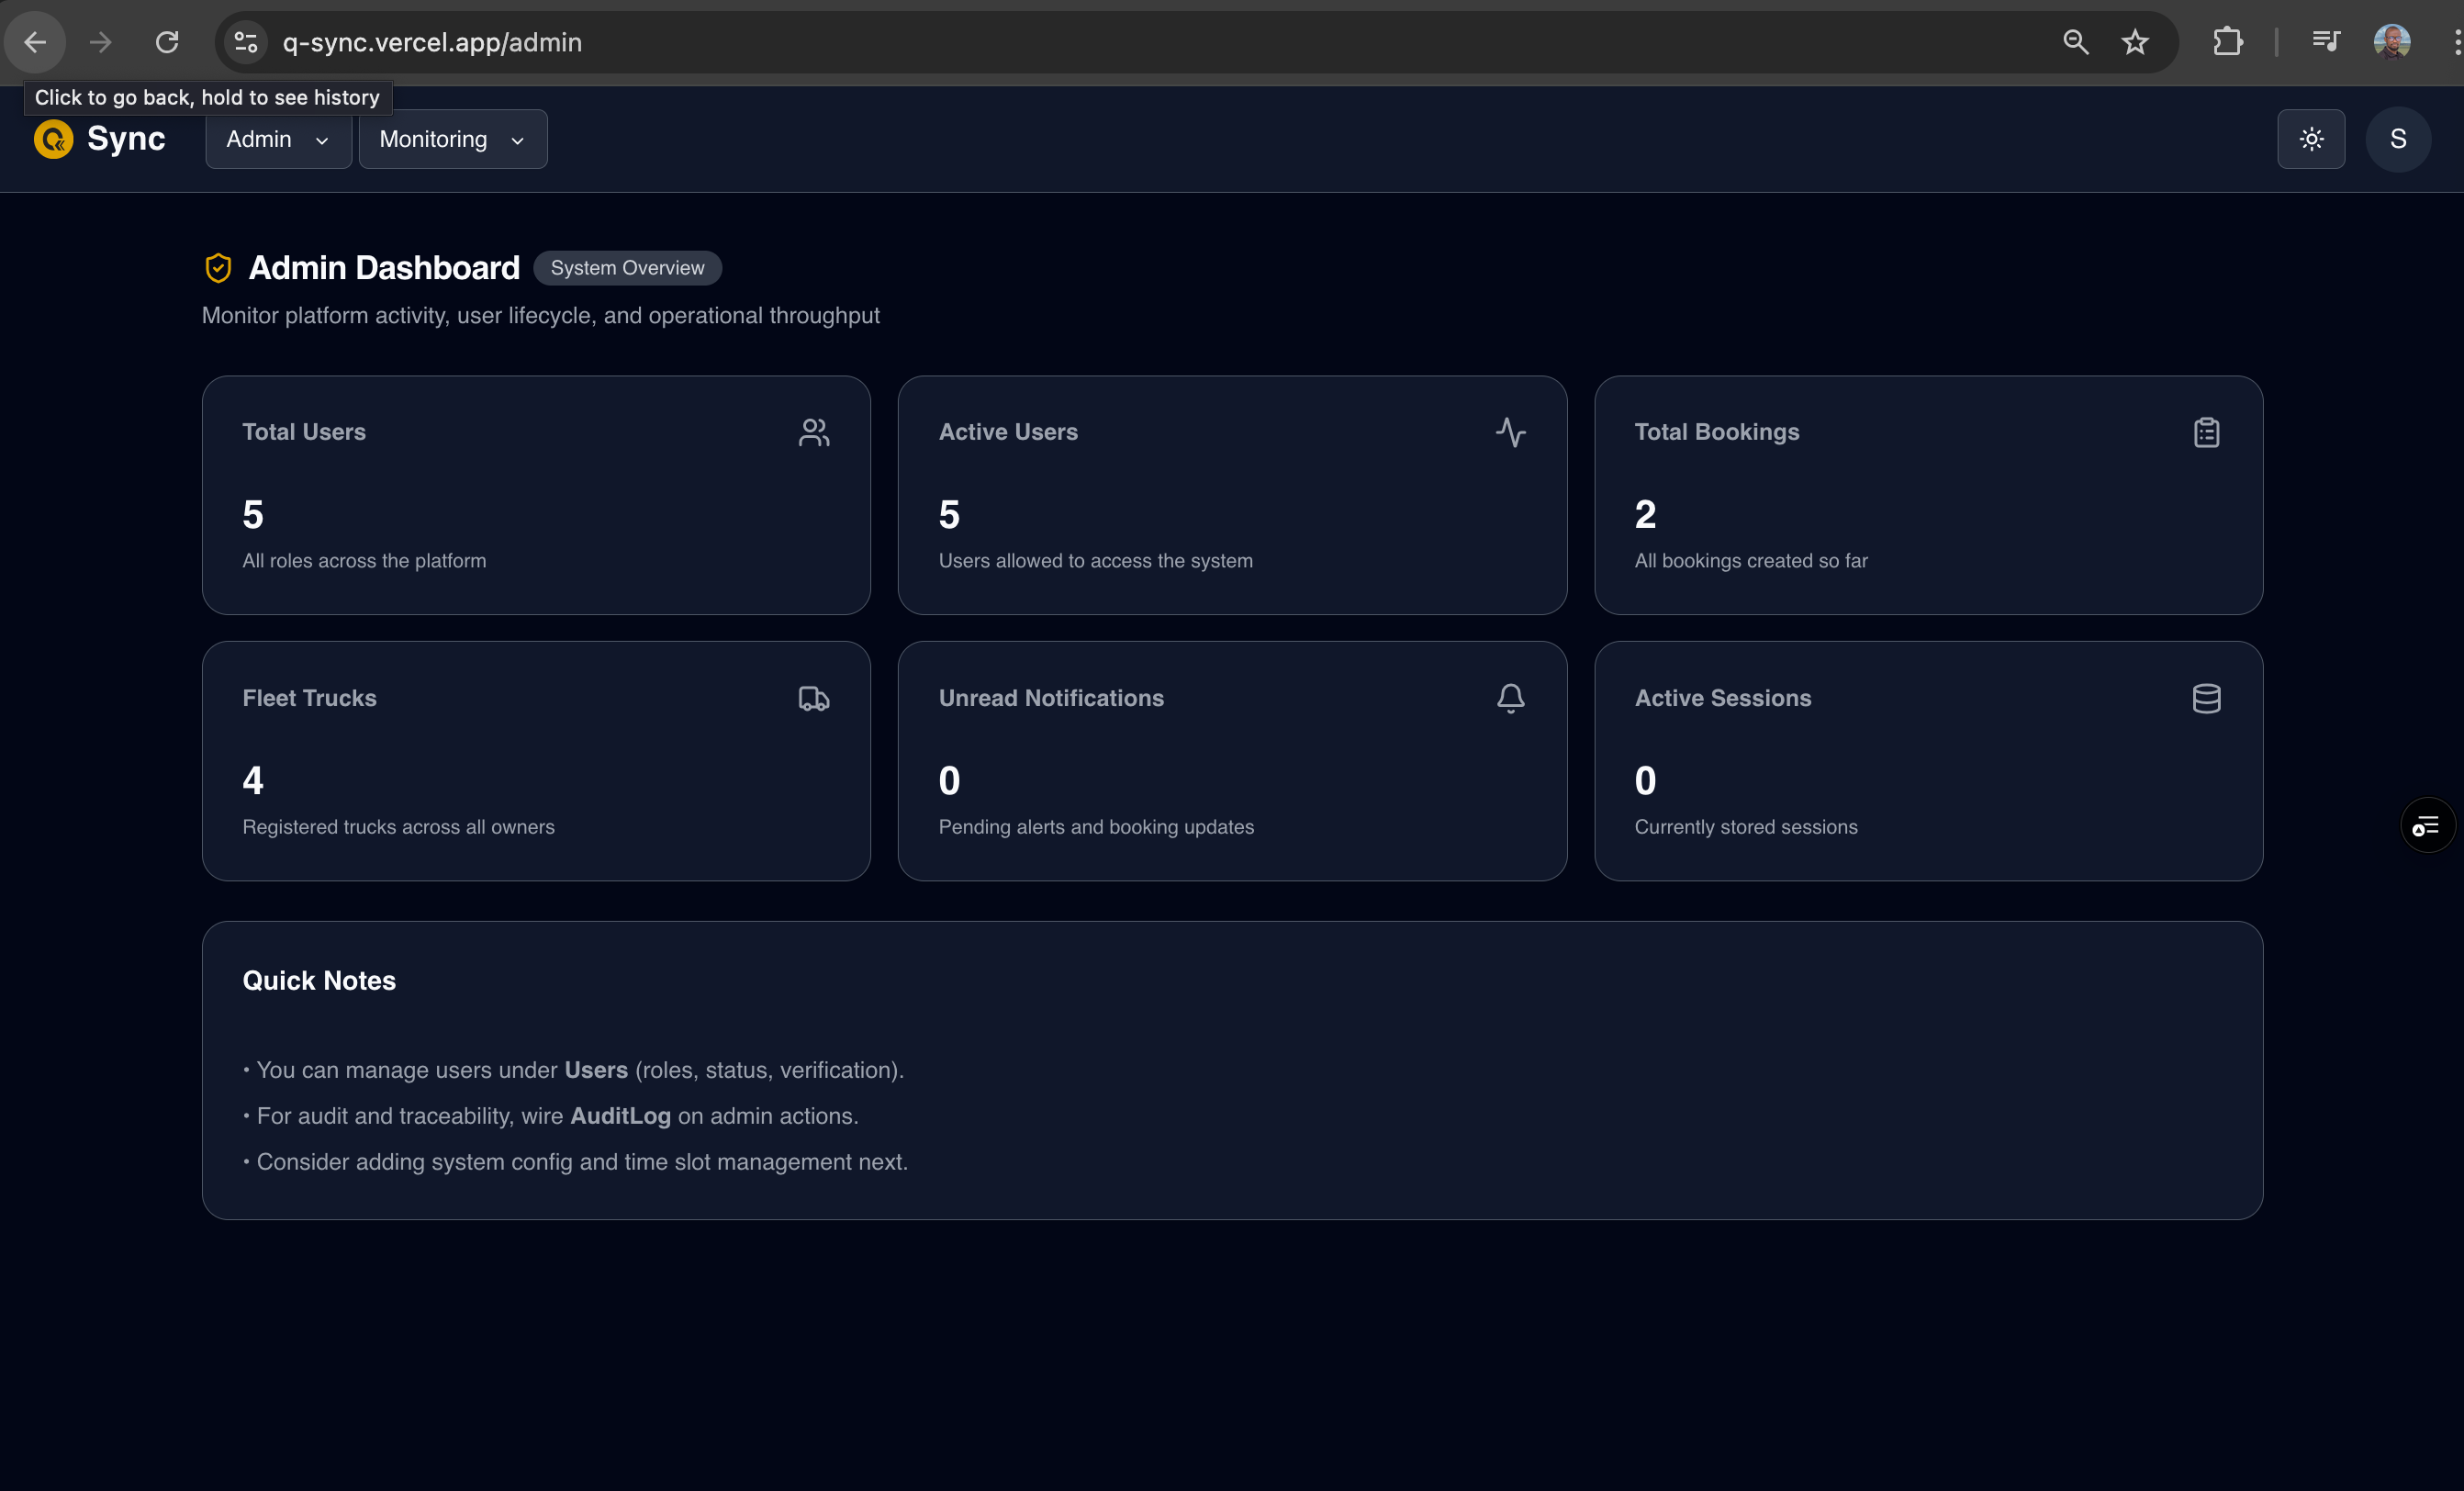Viewport: 2464px width, 1491px height.
Task: Click the Active Sessions database icon
Action: point(2207,698)
